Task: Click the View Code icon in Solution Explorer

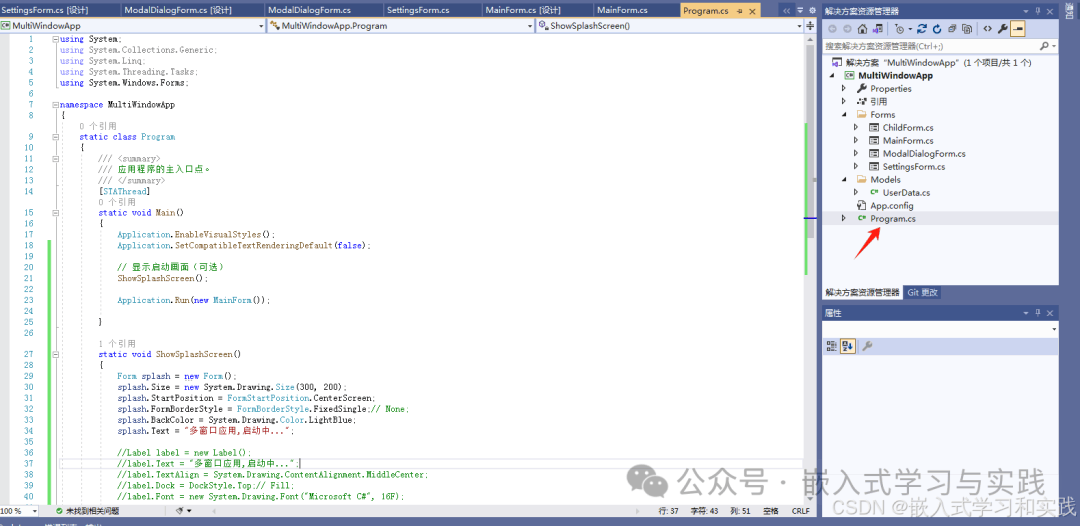Action: pyautogui.click(x=988, y=29)
